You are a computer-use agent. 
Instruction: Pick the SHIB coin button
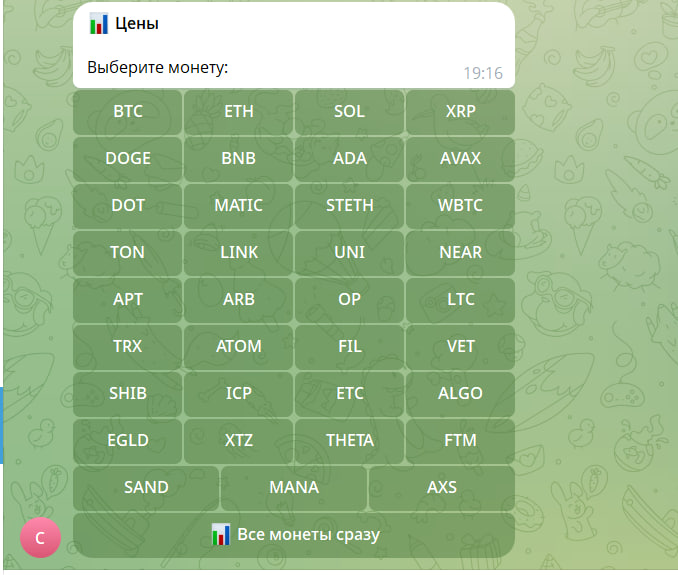tap(128, 394)
